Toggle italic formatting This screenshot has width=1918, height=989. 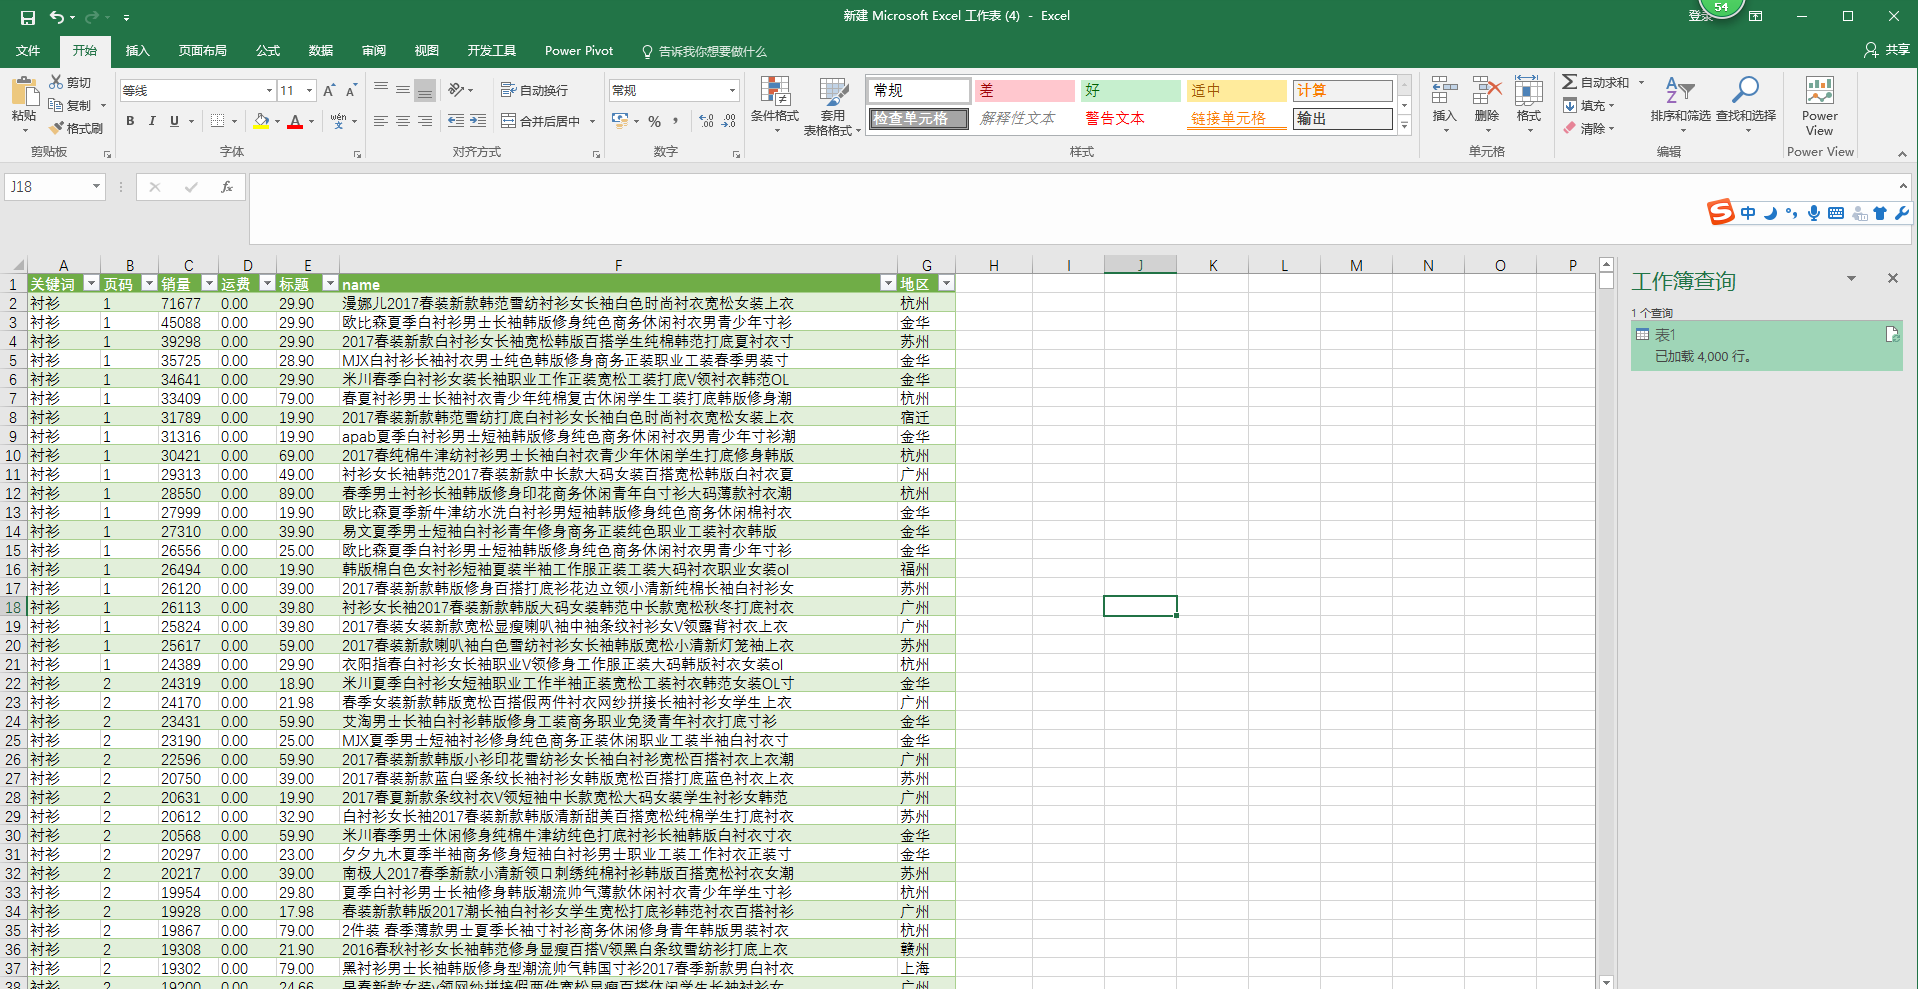point(152,121)
